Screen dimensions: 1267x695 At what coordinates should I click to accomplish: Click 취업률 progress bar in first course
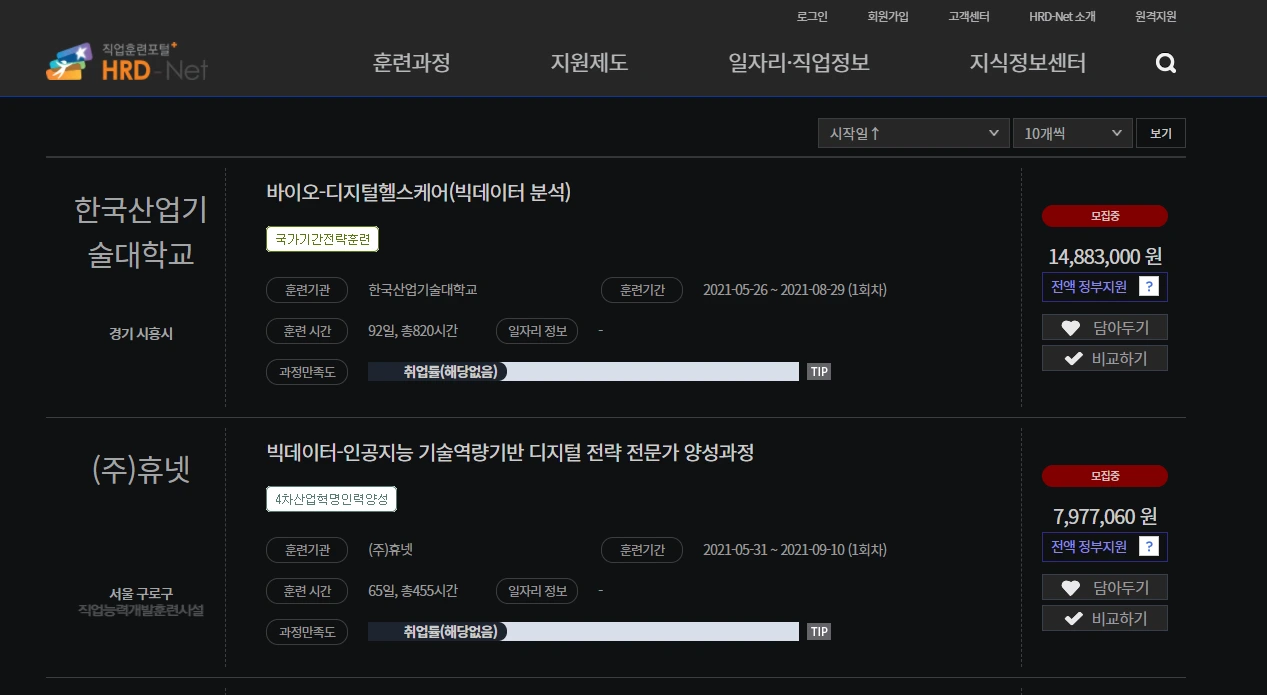583,372
